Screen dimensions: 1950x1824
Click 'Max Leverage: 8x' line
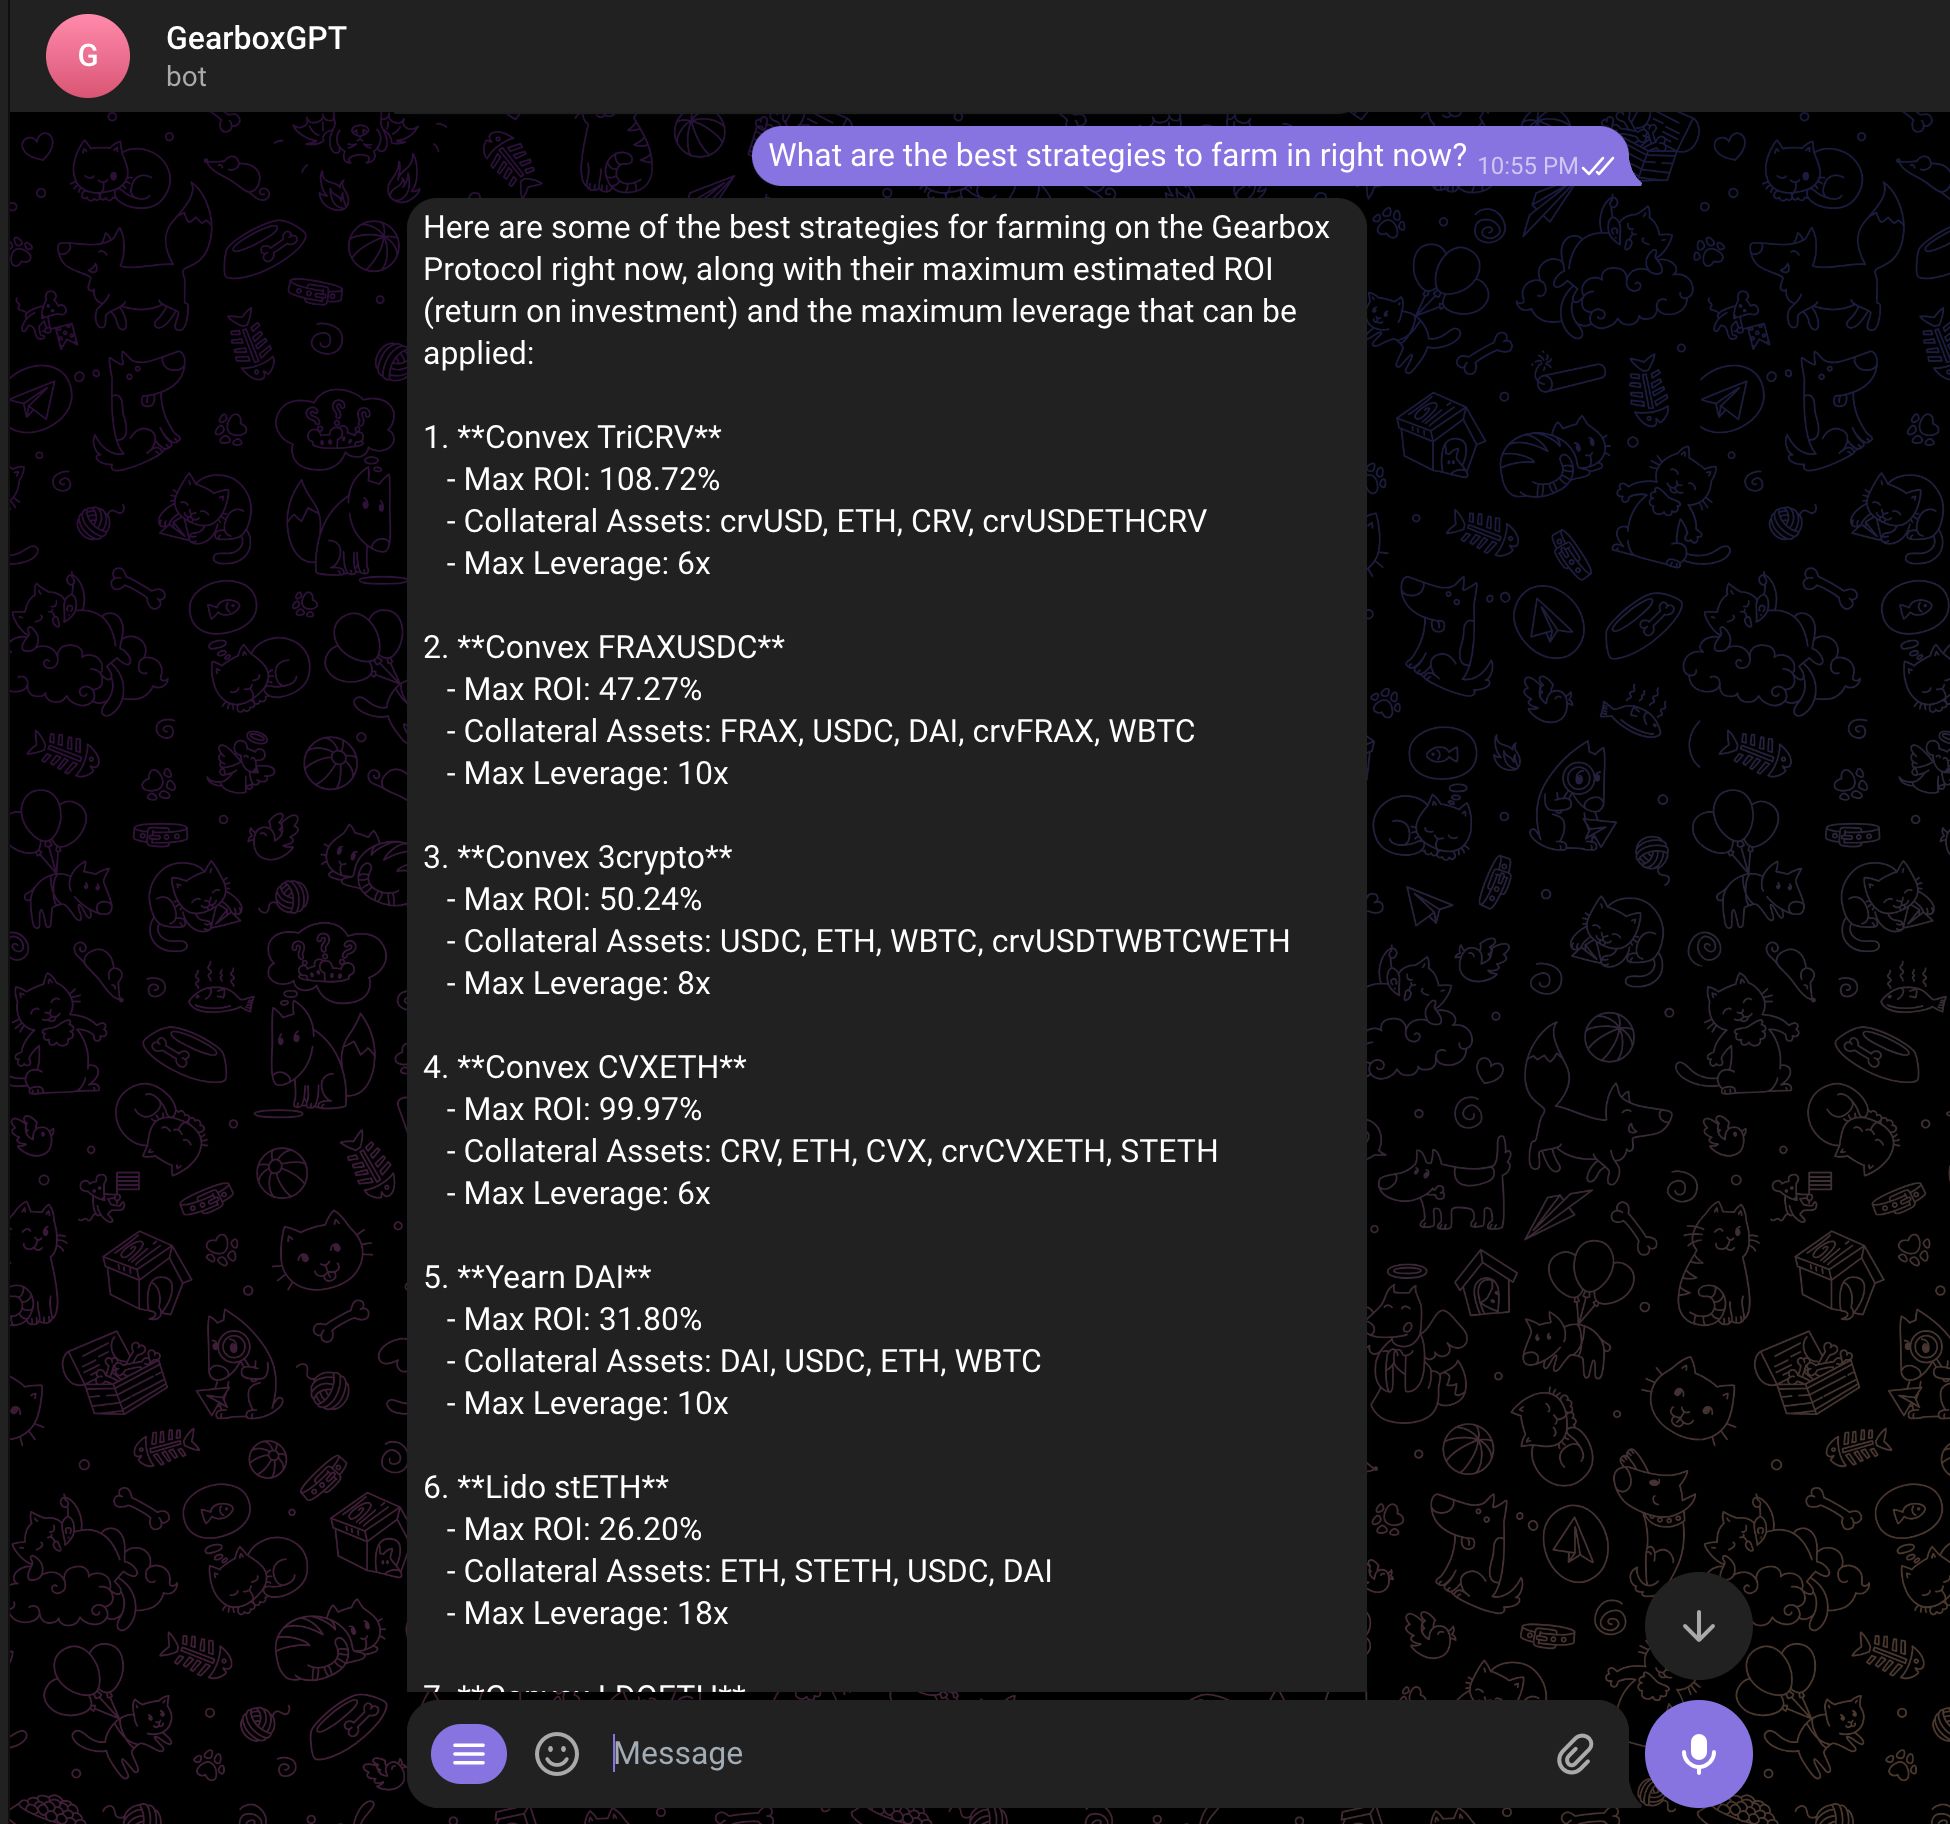(578, 983)
